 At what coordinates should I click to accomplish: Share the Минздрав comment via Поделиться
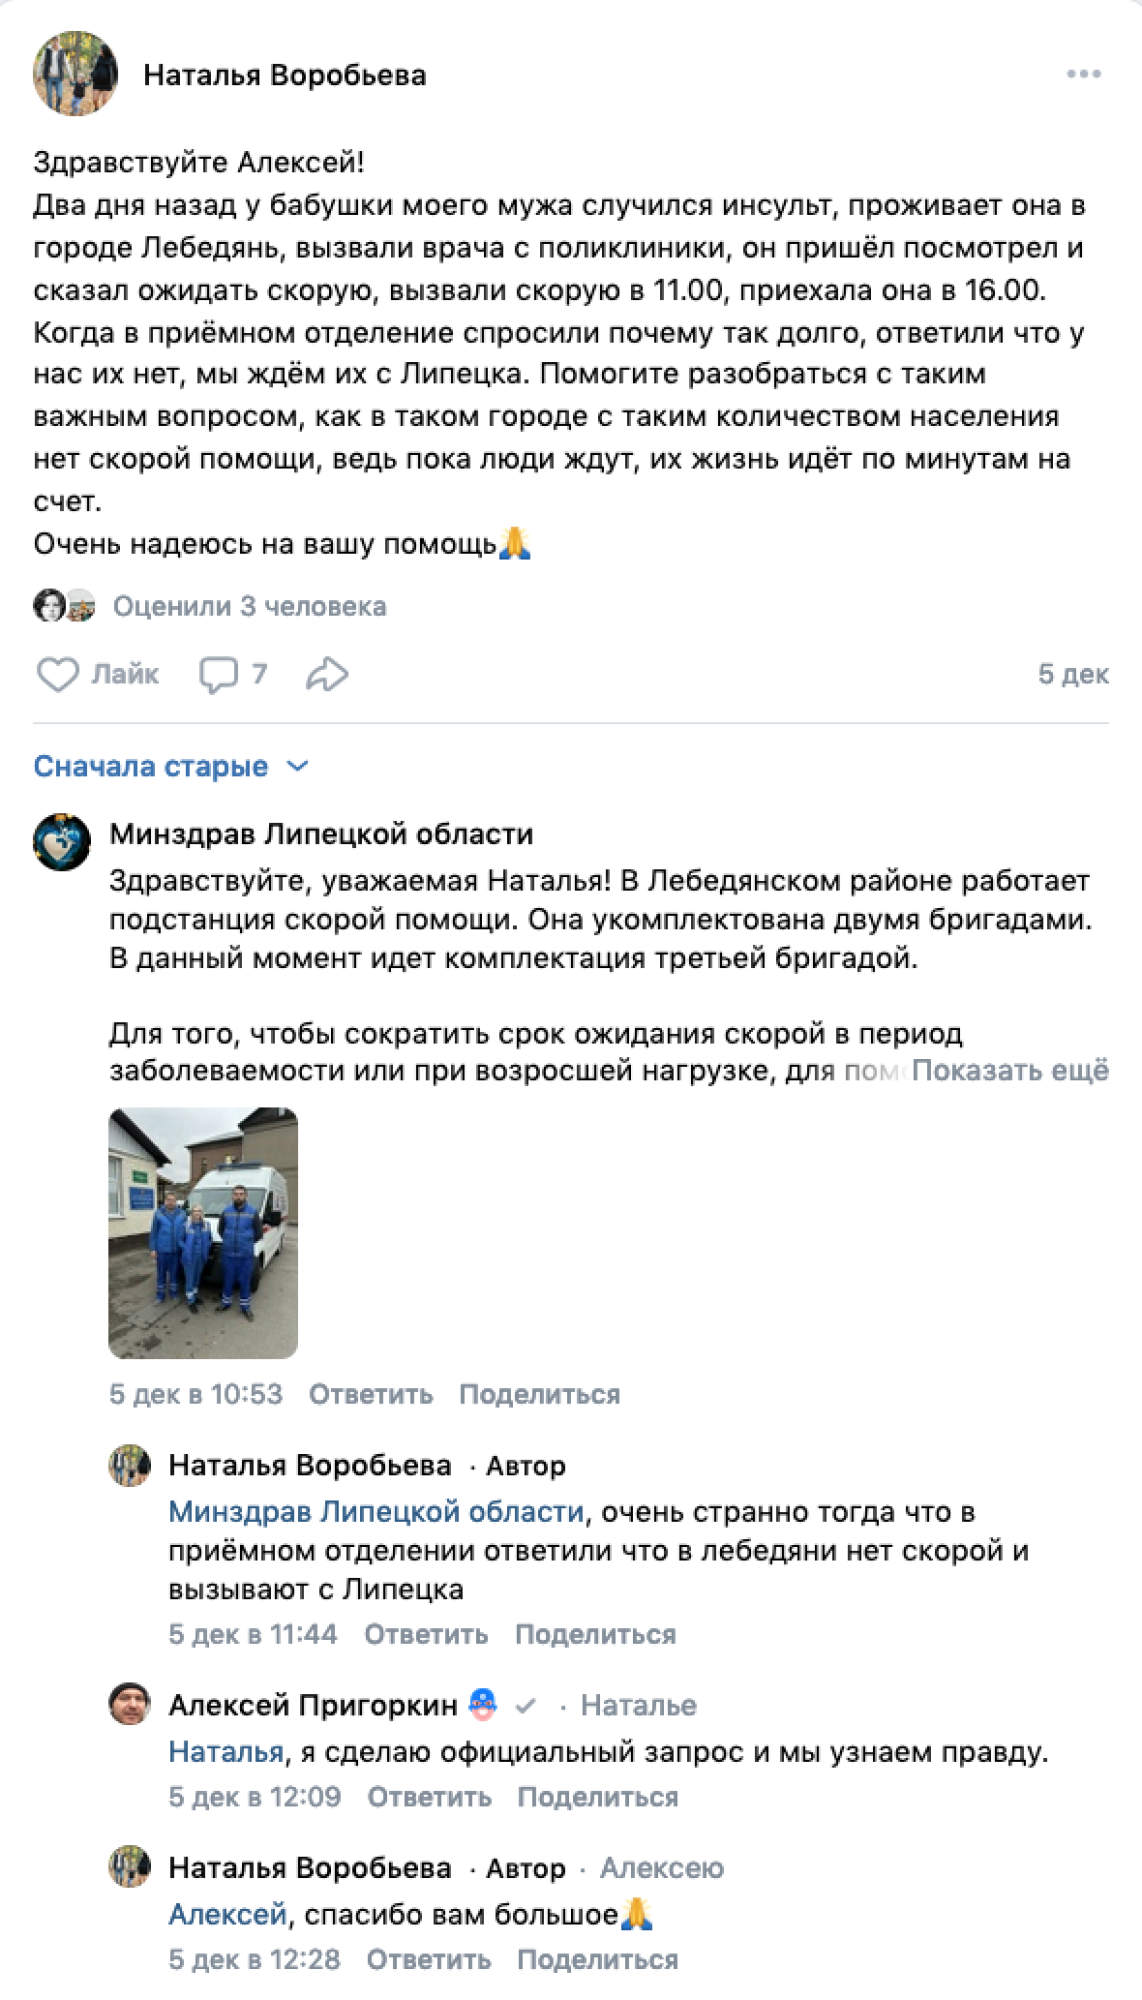click(x=540, y=1394)
